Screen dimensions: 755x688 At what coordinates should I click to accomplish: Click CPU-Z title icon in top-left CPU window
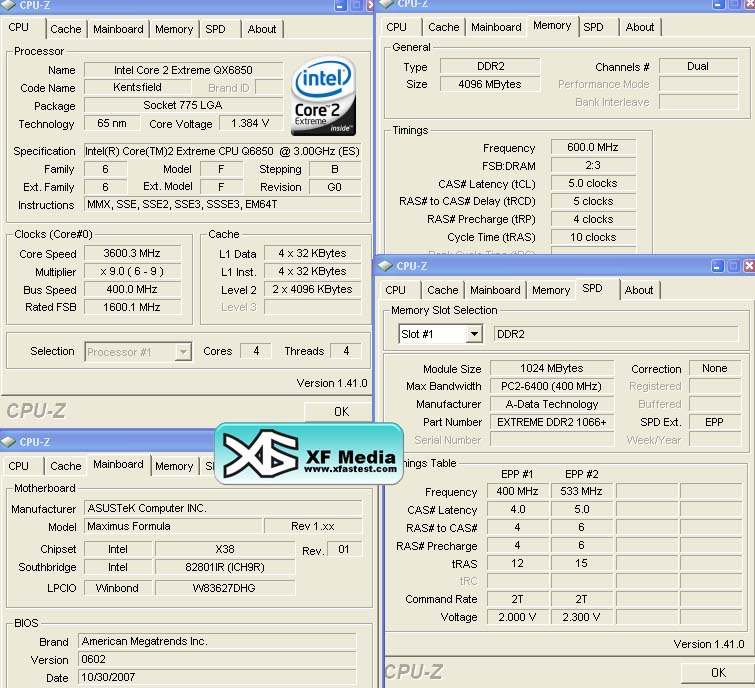9,5
